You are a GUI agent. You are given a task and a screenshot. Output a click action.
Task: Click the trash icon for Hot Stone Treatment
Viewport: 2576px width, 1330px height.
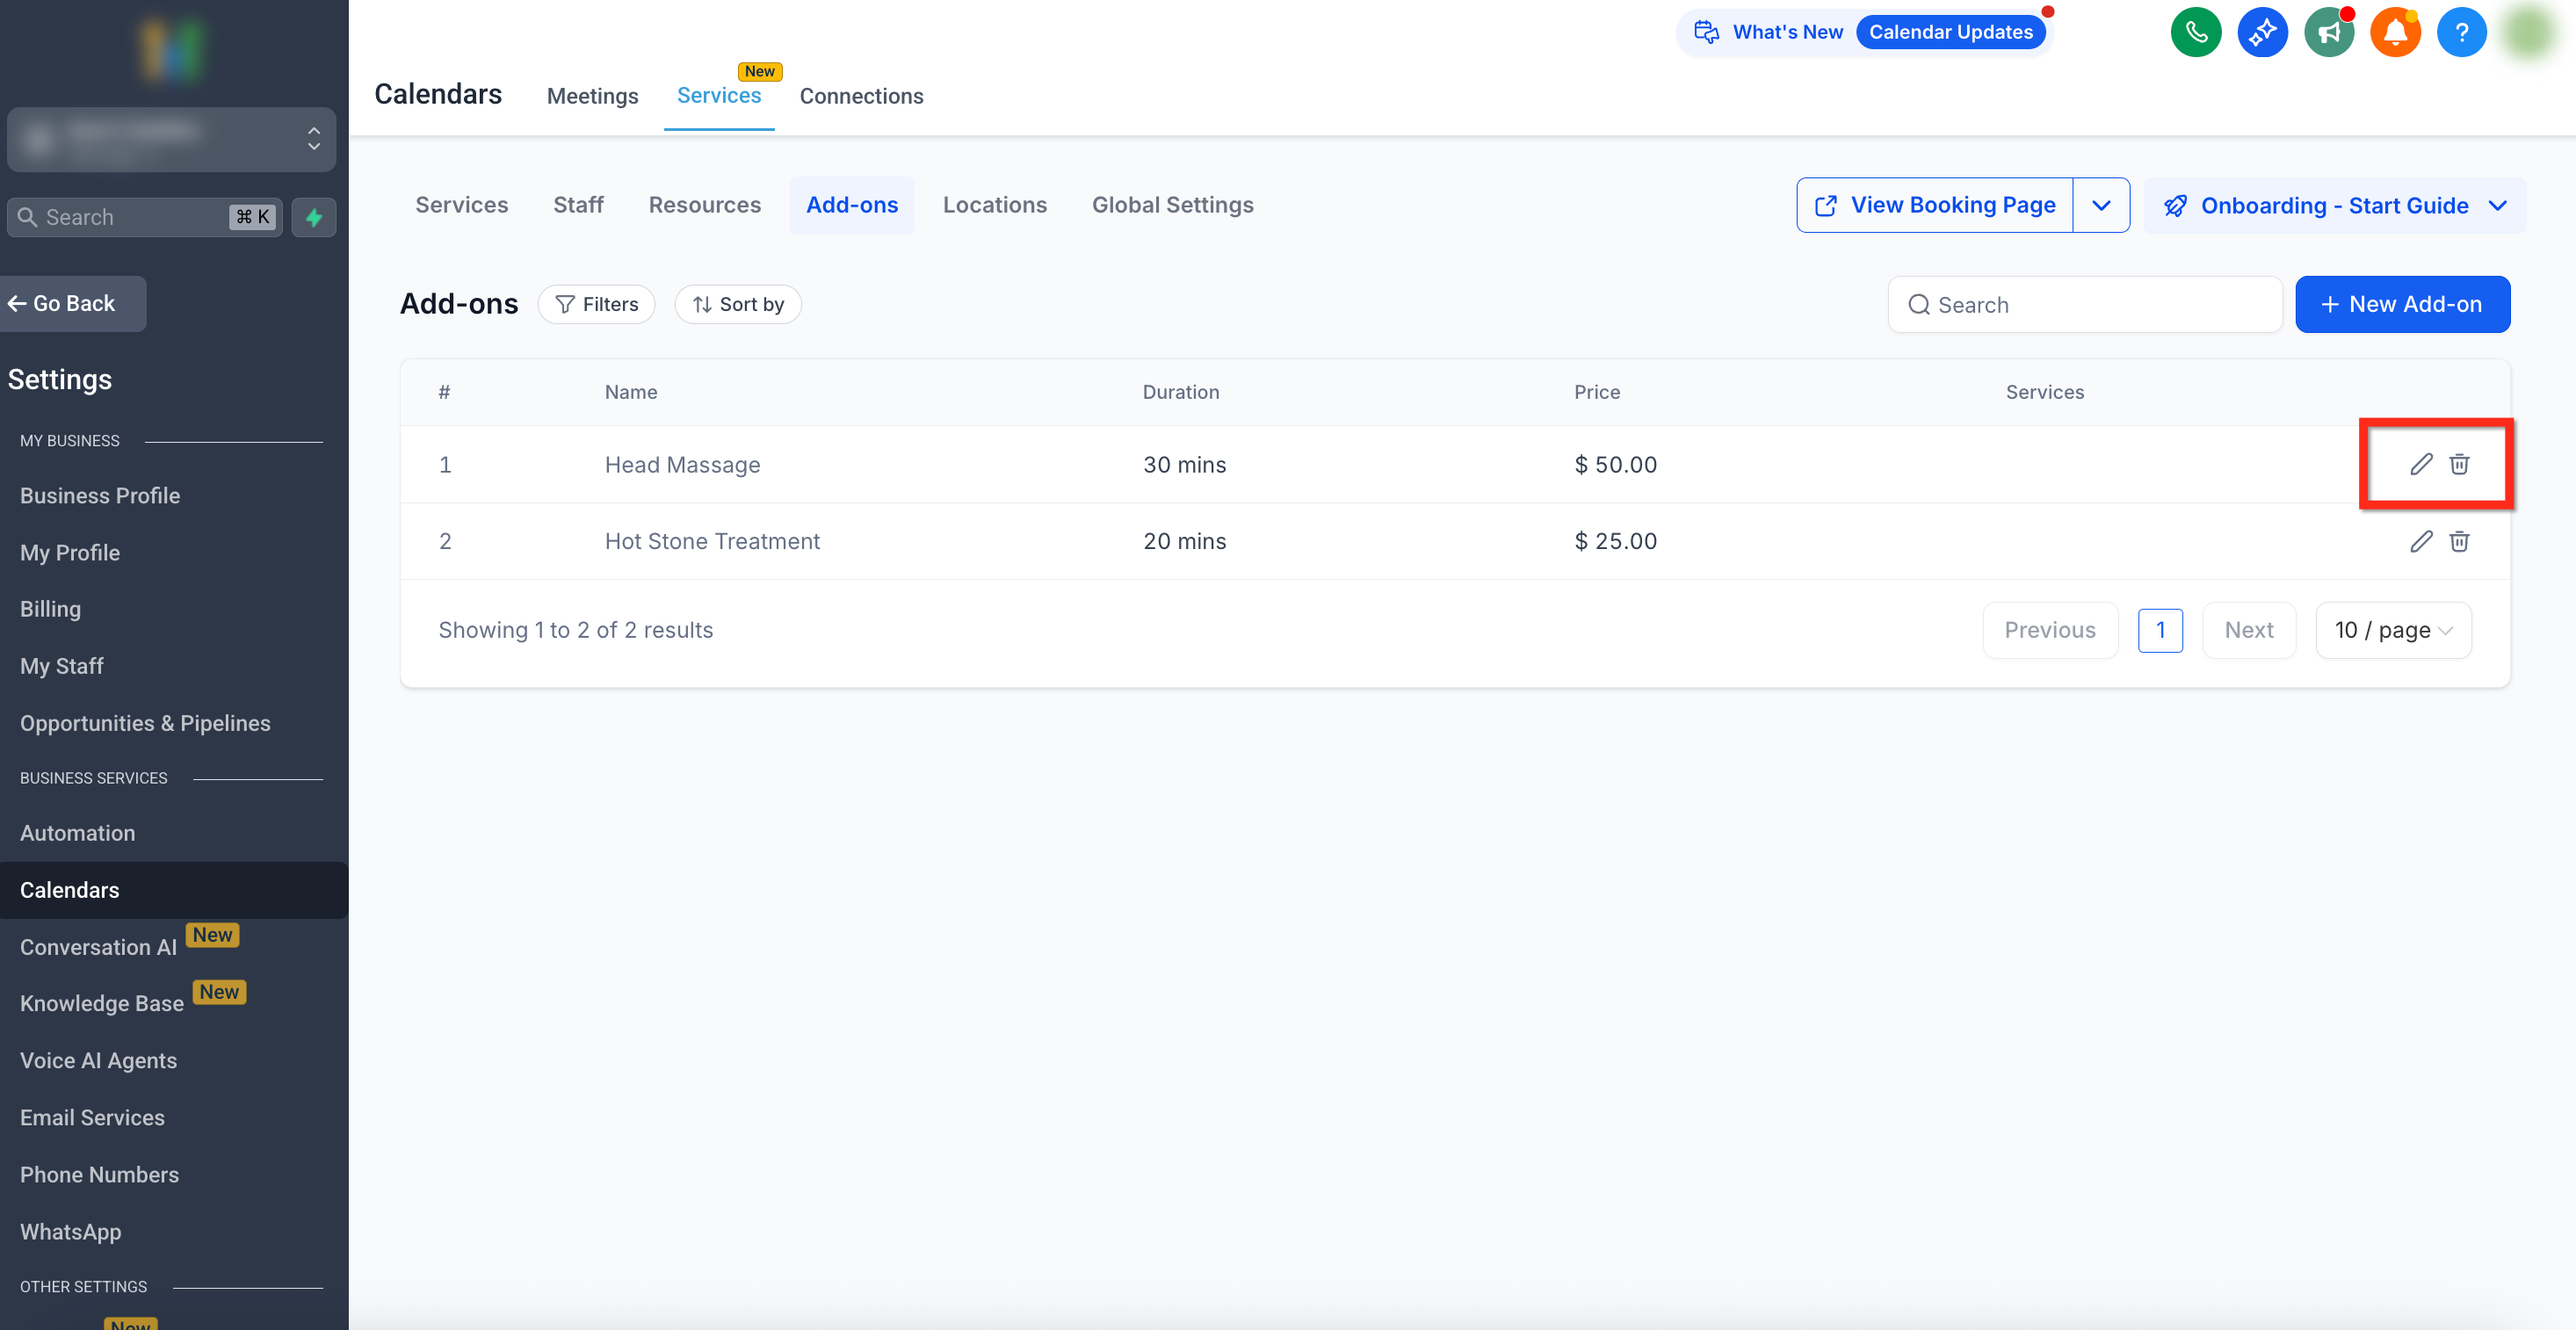coord(2459,541)
